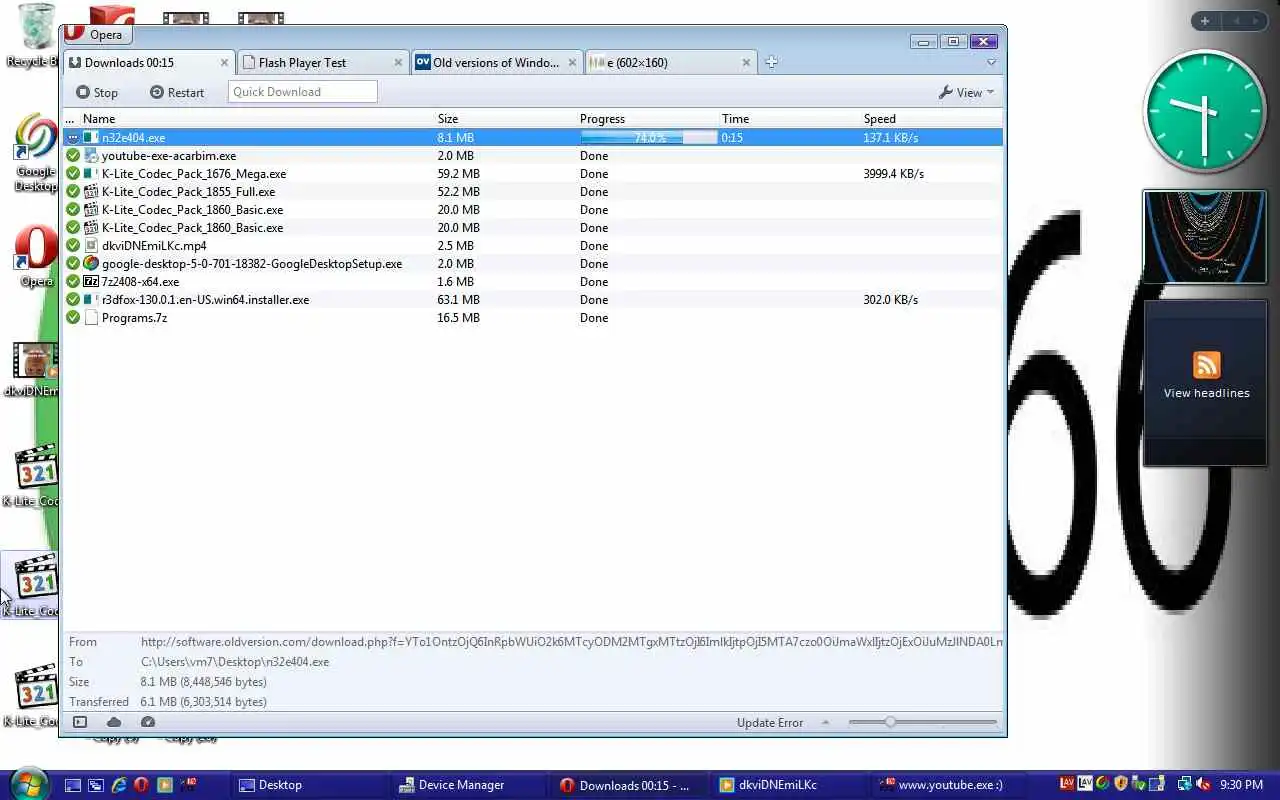1280x800 pixels.
Task: Restart the selected download
Action: tap(177, 92)
